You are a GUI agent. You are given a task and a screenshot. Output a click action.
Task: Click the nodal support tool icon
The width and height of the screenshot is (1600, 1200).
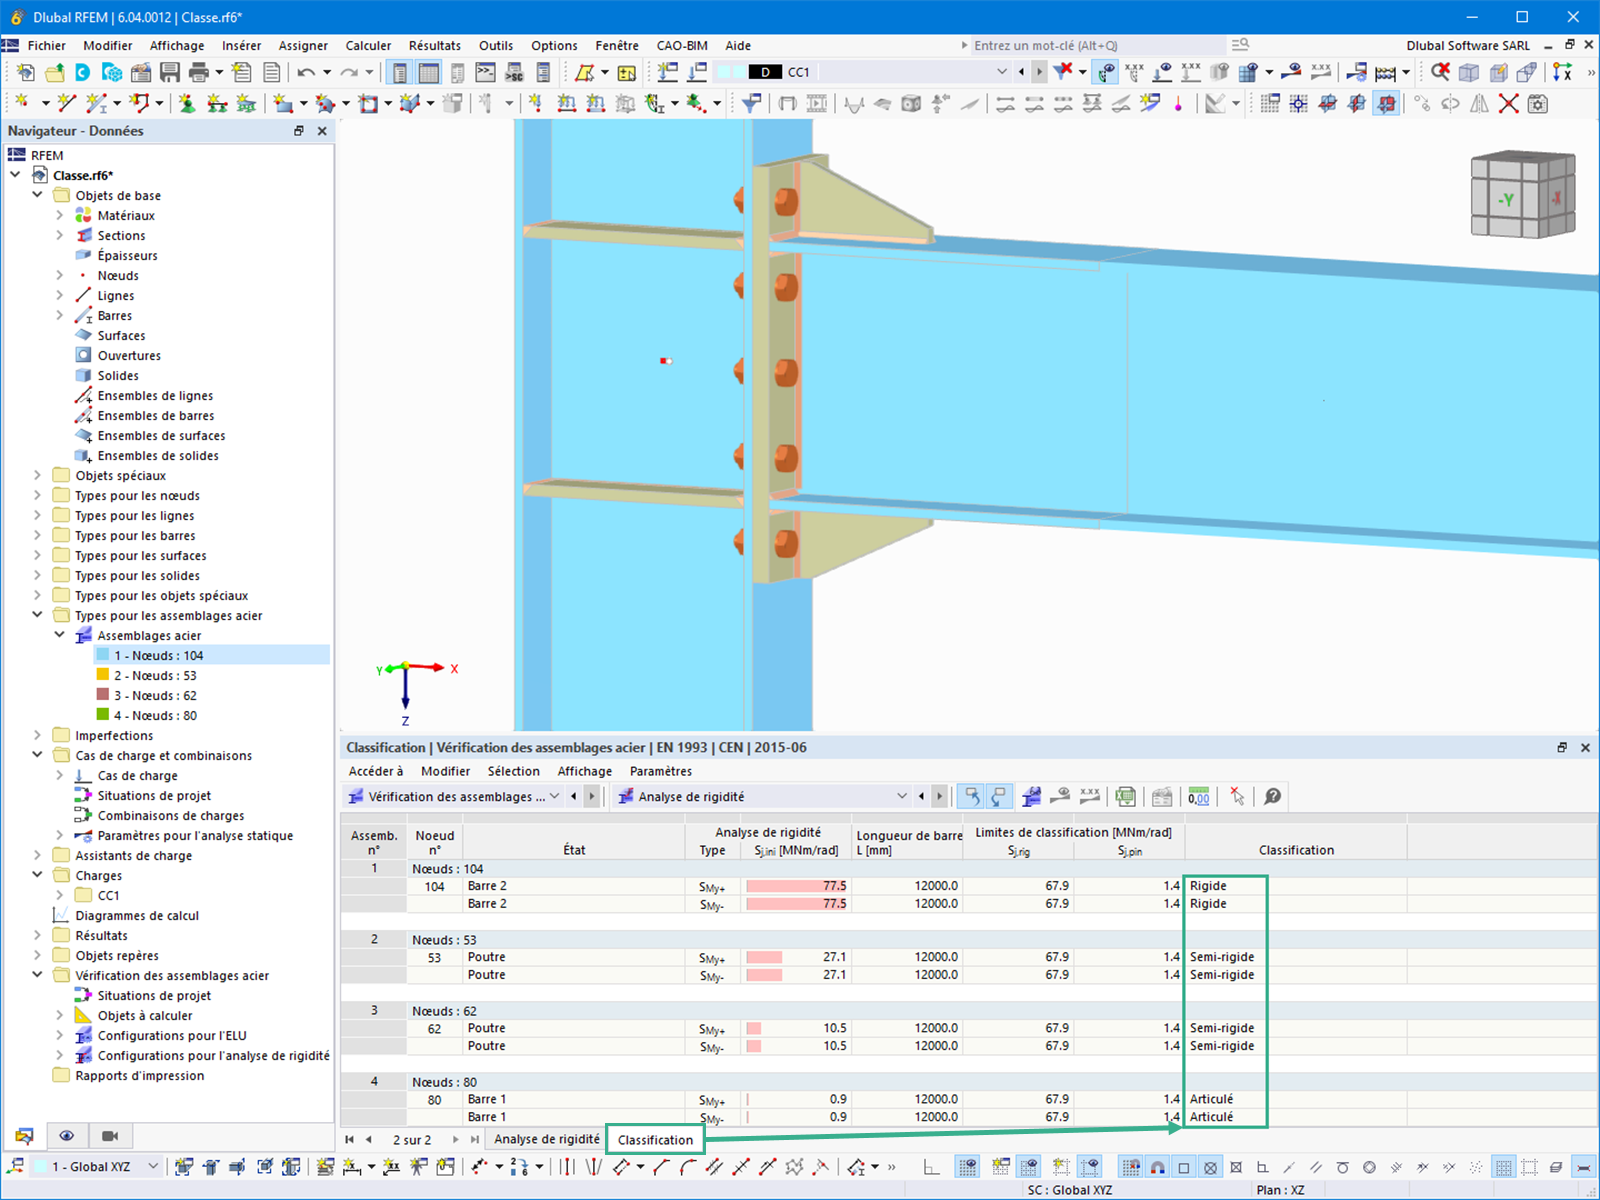click(x=187, y=103)
